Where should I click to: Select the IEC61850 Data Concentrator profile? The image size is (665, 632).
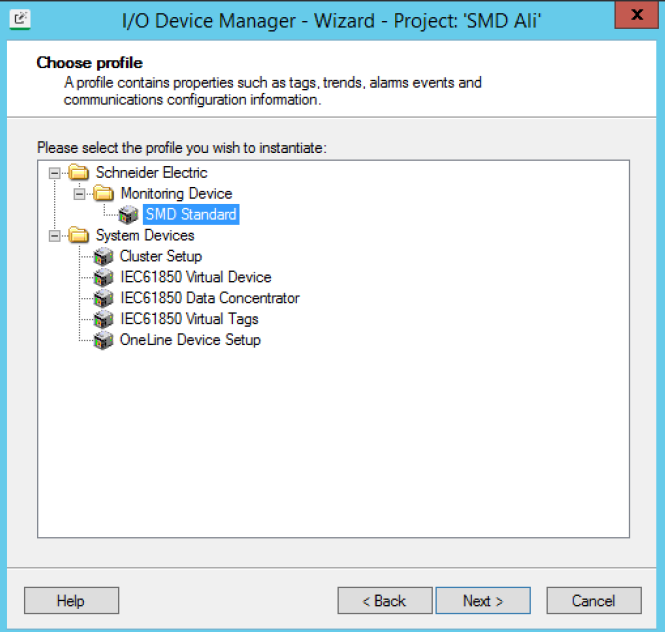click(210, 298)
